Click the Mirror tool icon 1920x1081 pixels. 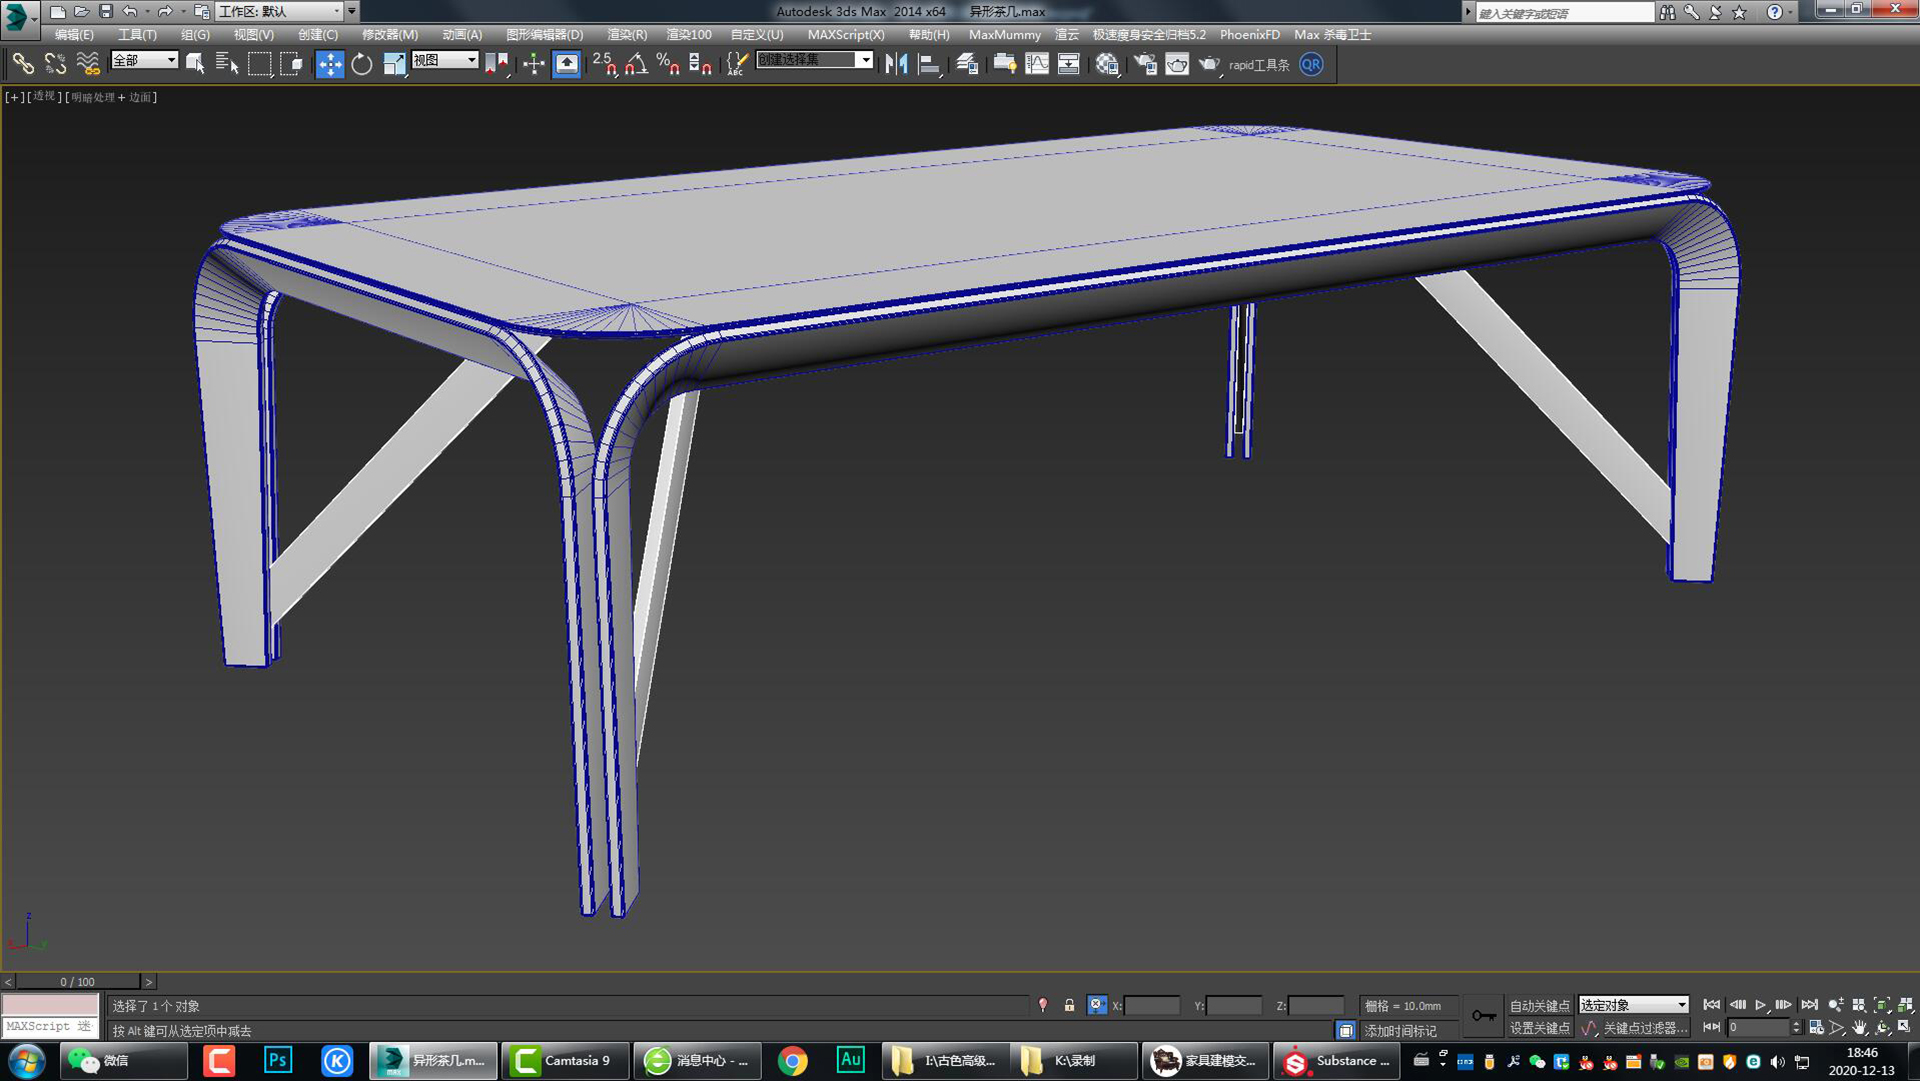click(897, 63)
